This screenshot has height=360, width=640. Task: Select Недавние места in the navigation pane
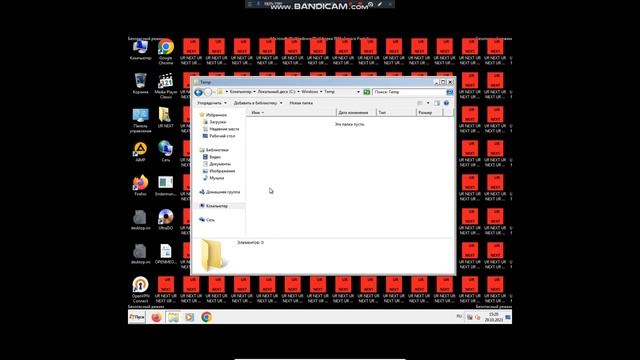pos(221,129)
